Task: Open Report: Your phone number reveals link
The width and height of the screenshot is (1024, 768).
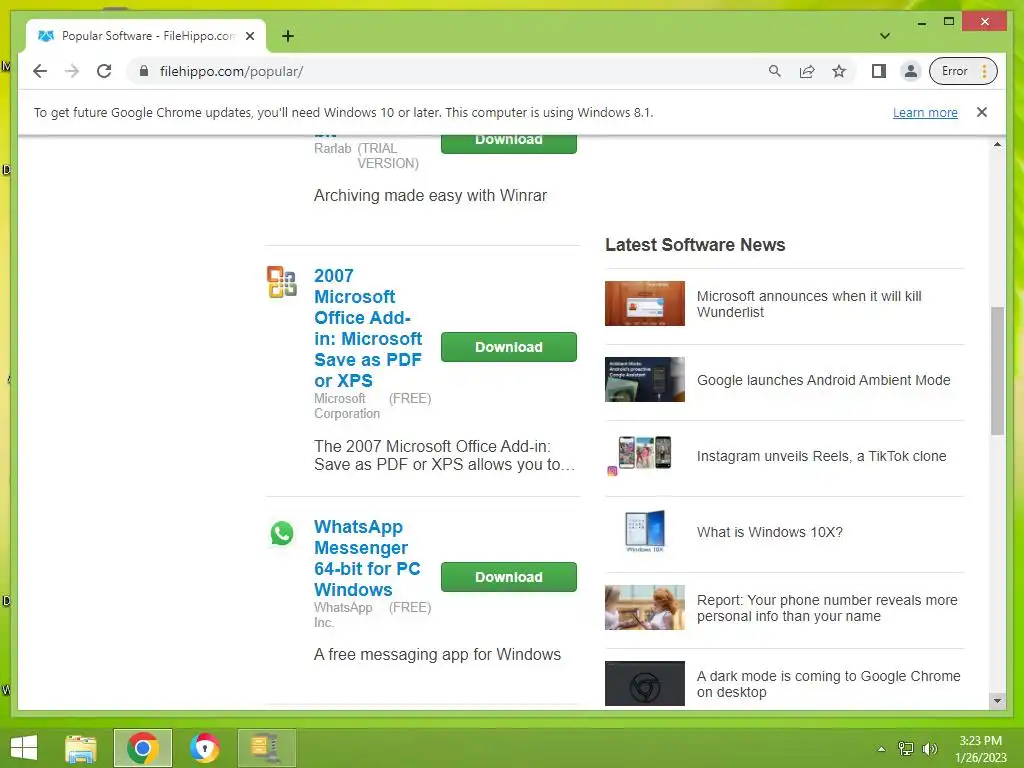Action: 827,608
